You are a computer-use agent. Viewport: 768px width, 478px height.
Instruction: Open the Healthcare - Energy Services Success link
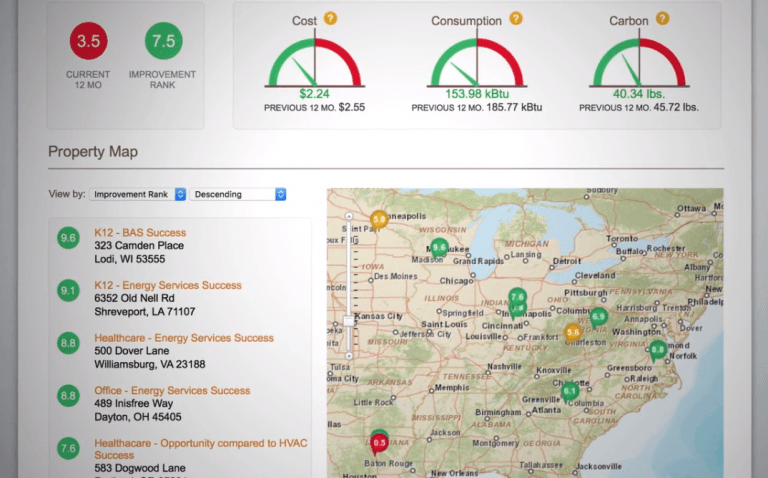coord(184,338)
